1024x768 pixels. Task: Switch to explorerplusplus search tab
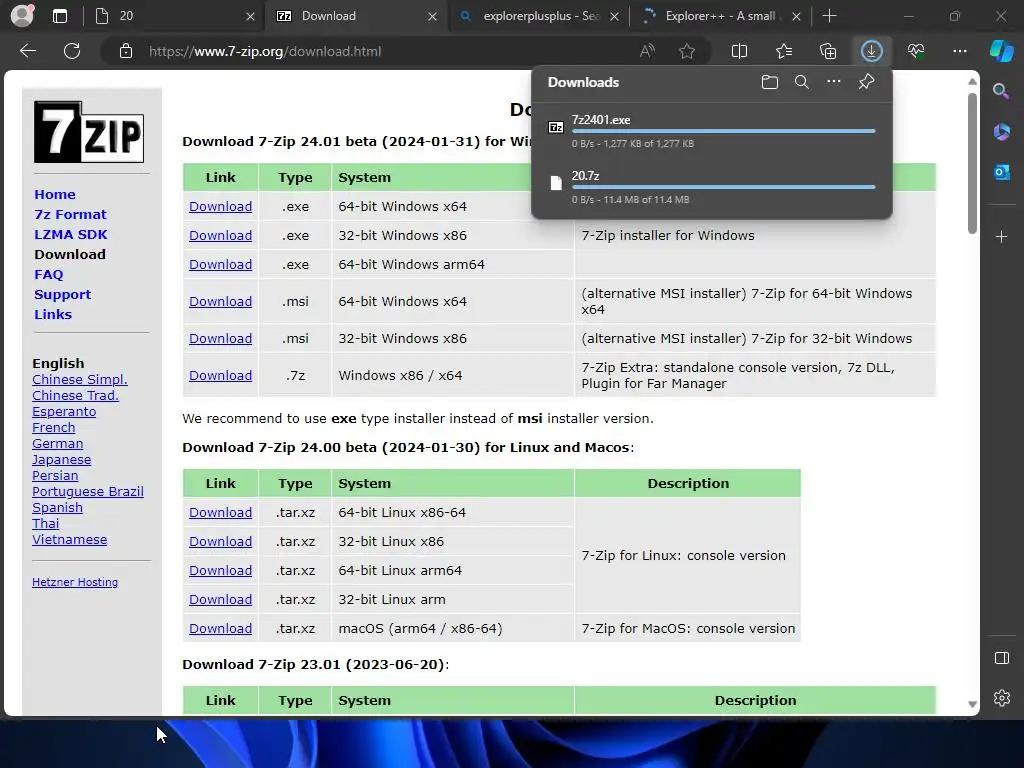539,16
